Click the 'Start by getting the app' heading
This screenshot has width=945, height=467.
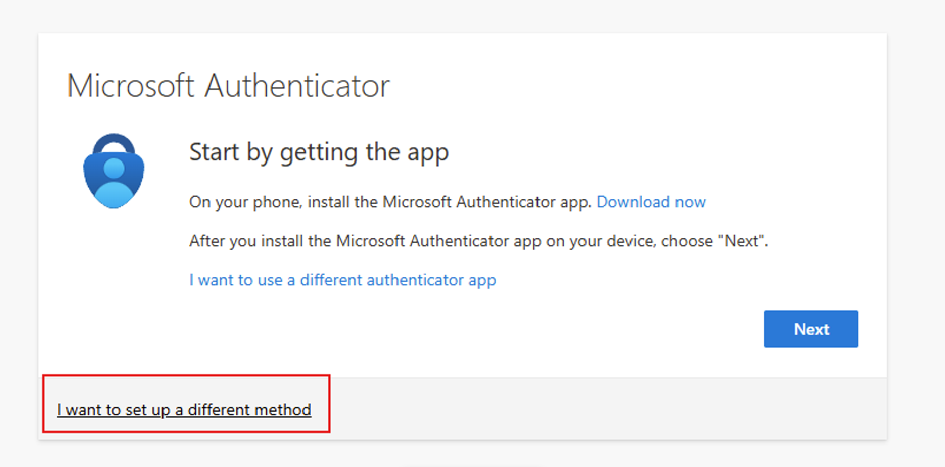319,152
